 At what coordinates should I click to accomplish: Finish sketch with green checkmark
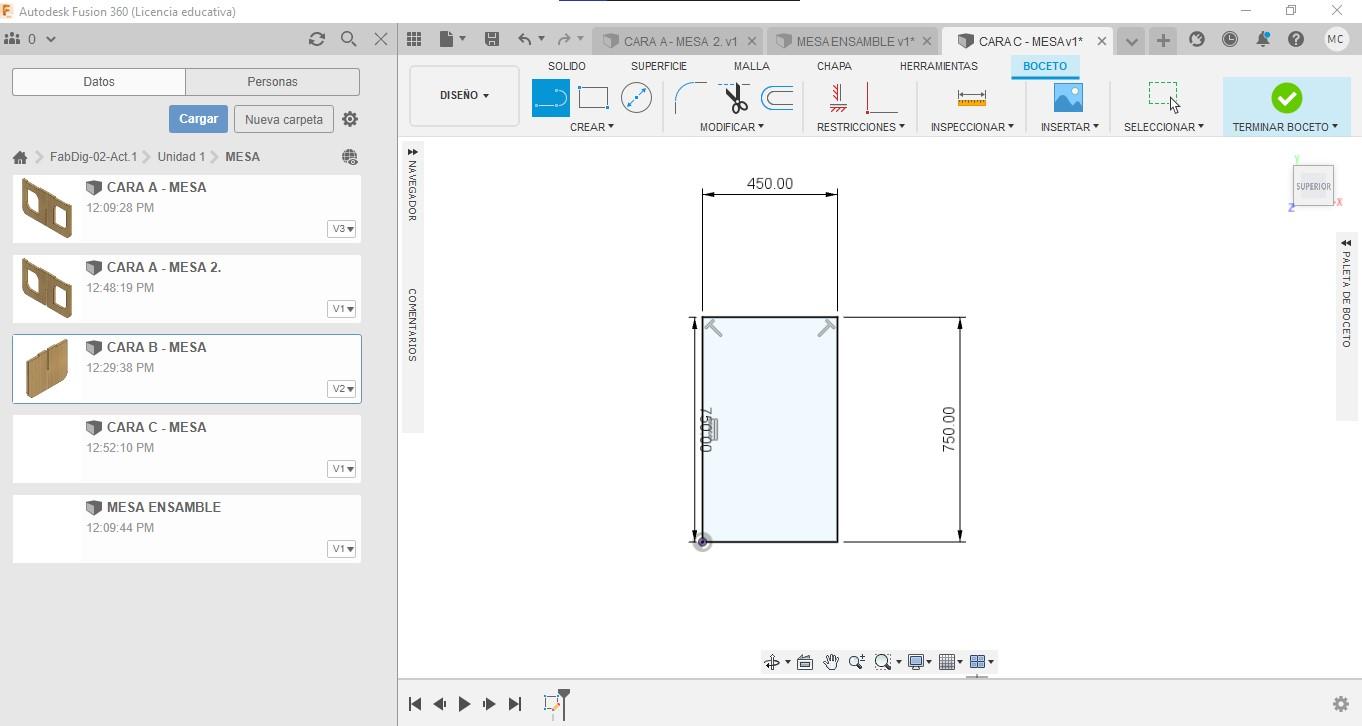(x=1286, y=98)
